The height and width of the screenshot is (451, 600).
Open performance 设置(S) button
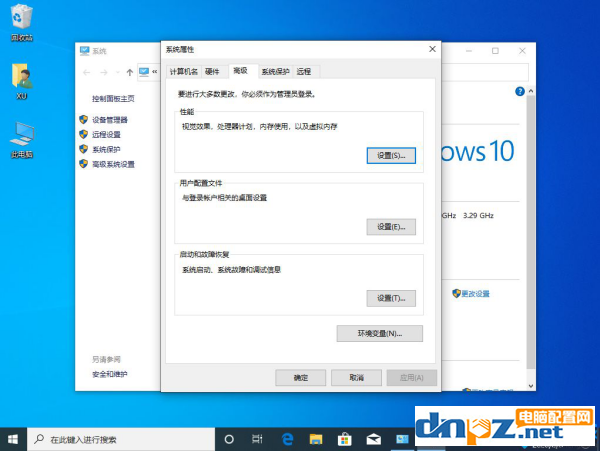pyautogui.click(x=391, y=156)
